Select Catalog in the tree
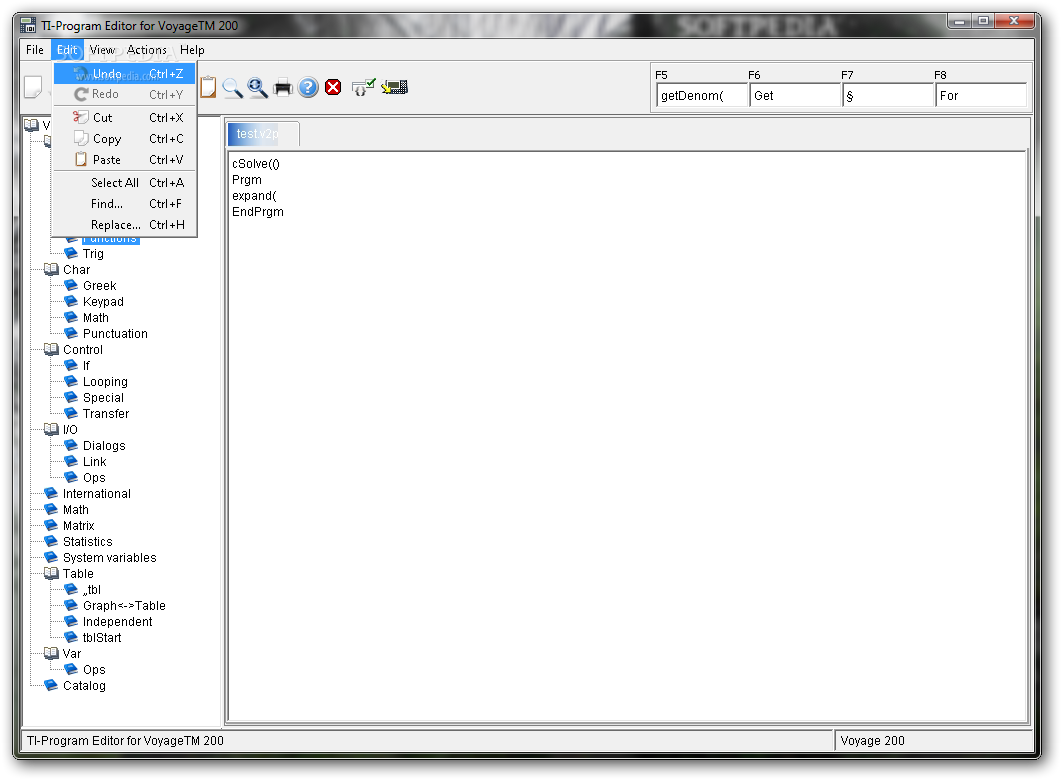 click(x=84, y=686)
